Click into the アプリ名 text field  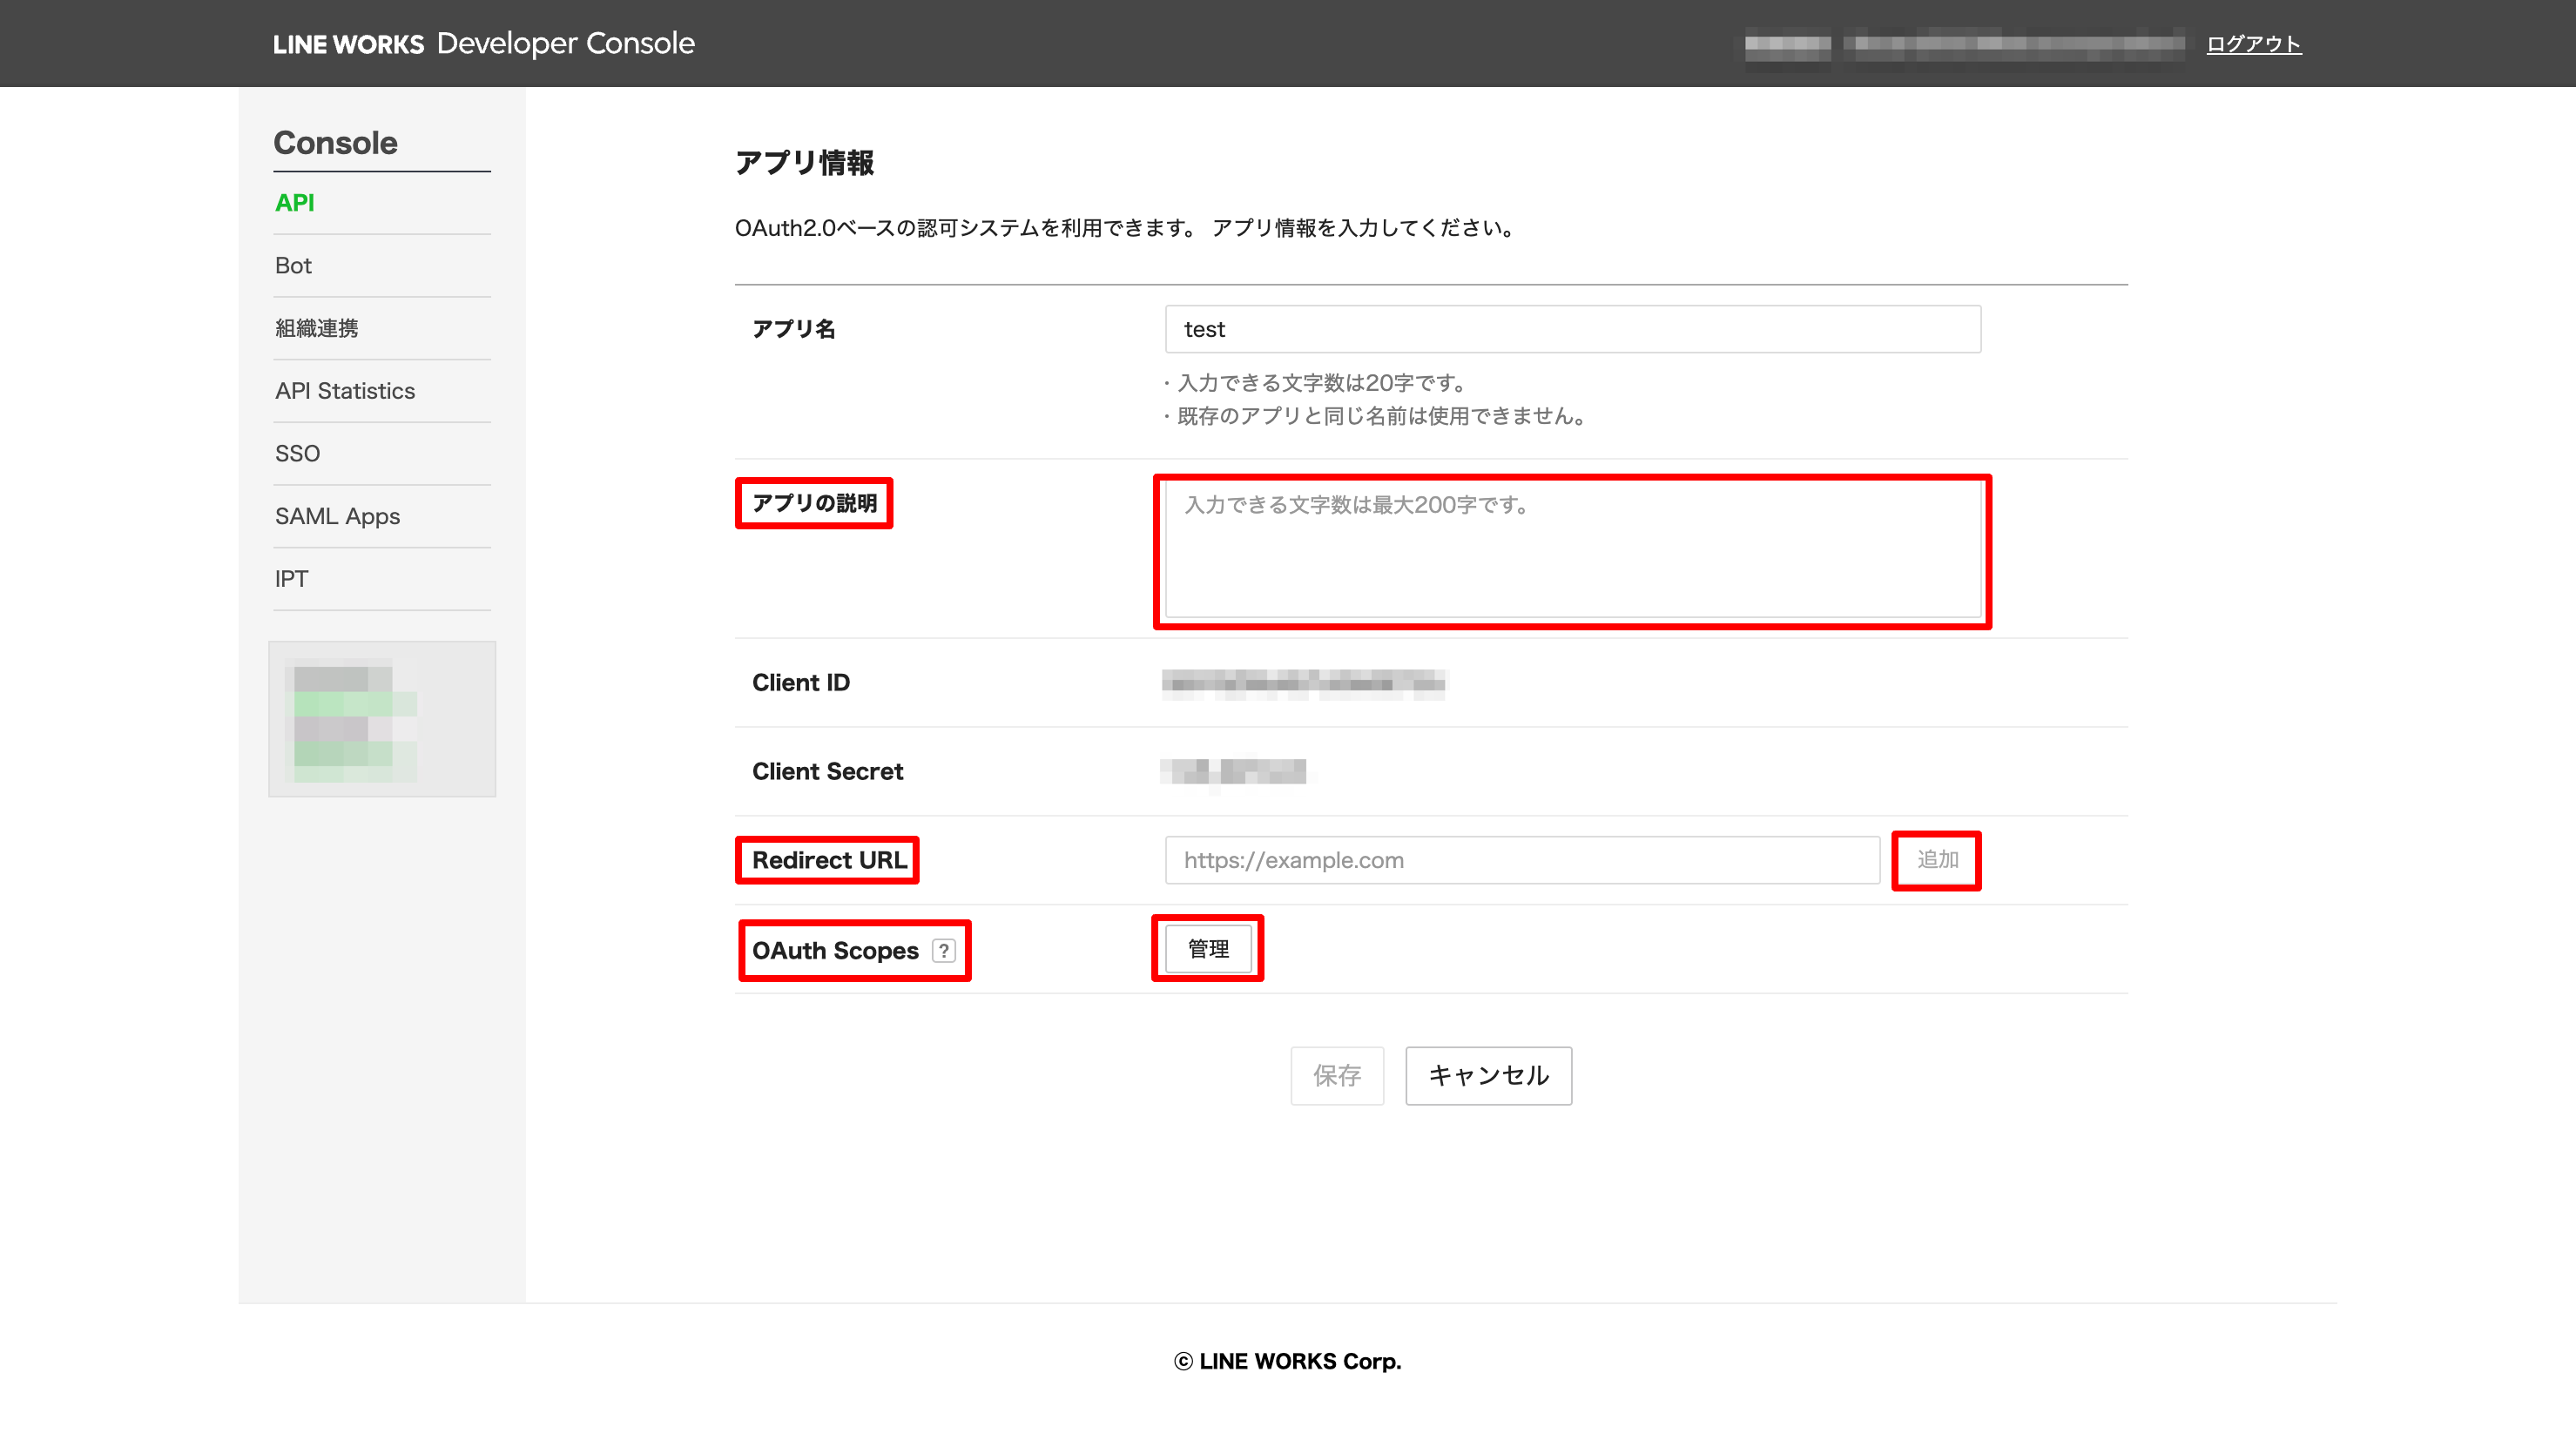(1572, 329)
